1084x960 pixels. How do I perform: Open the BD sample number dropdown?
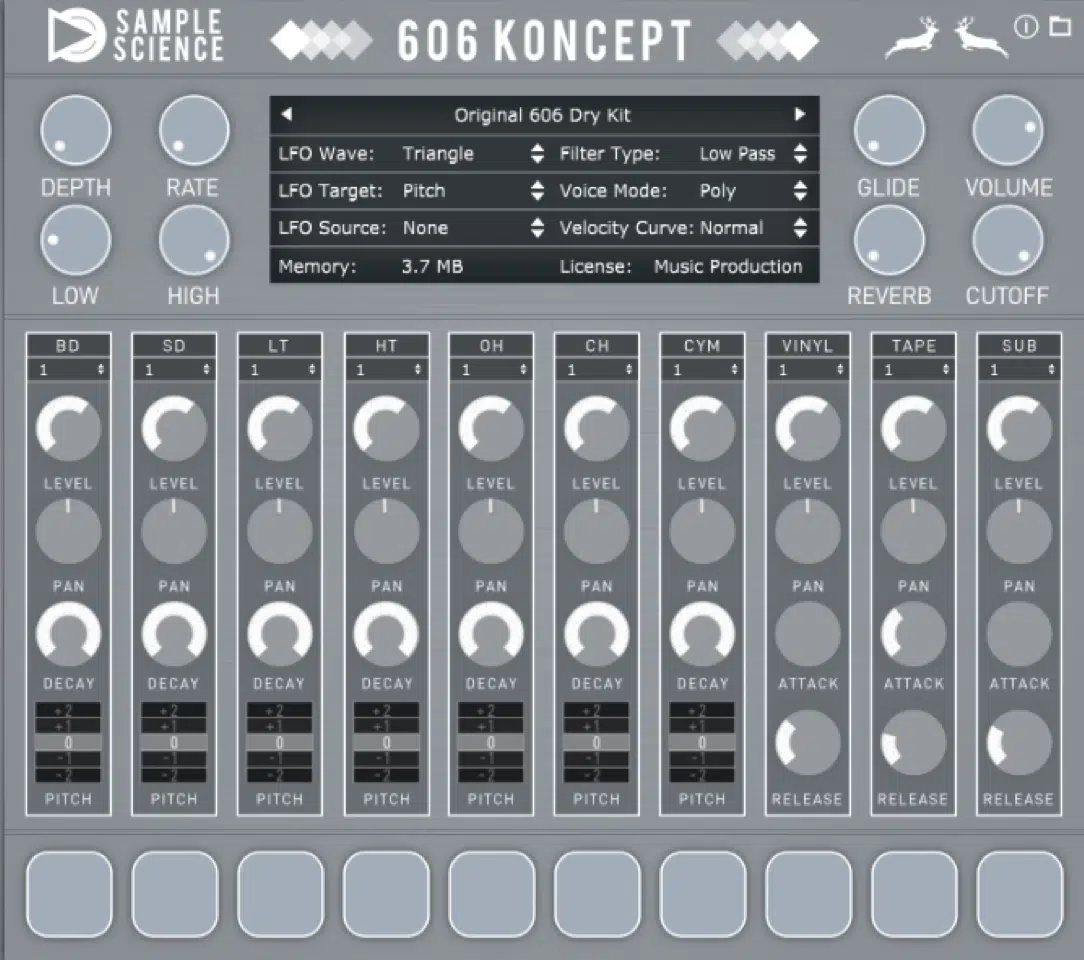[69, 370]
